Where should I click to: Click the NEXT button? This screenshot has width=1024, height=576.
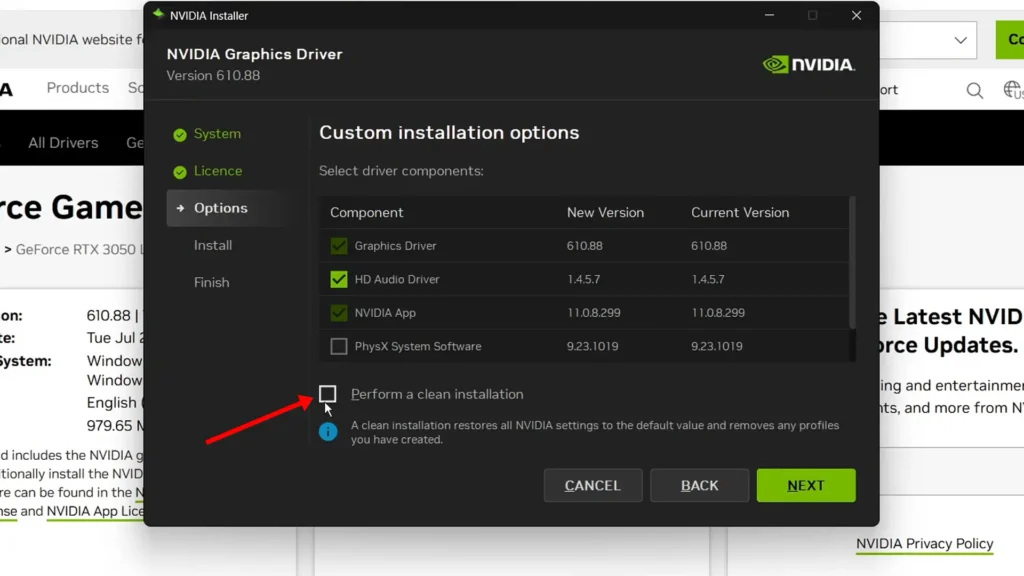click(806, 485)
